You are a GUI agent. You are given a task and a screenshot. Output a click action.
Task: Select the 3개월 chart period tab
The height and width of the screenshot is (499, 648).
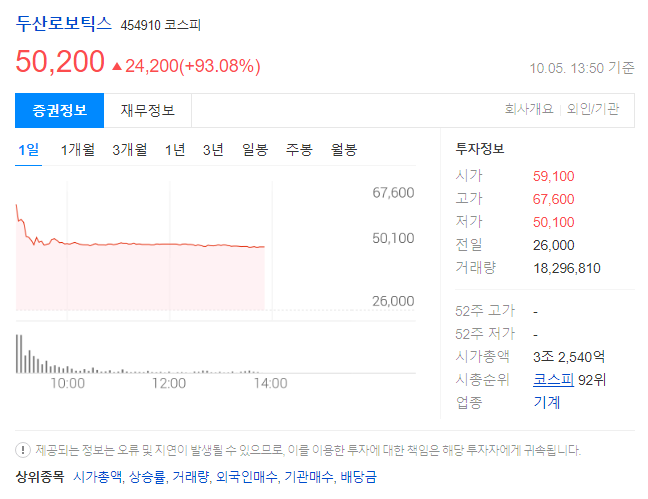click(130, 150)
